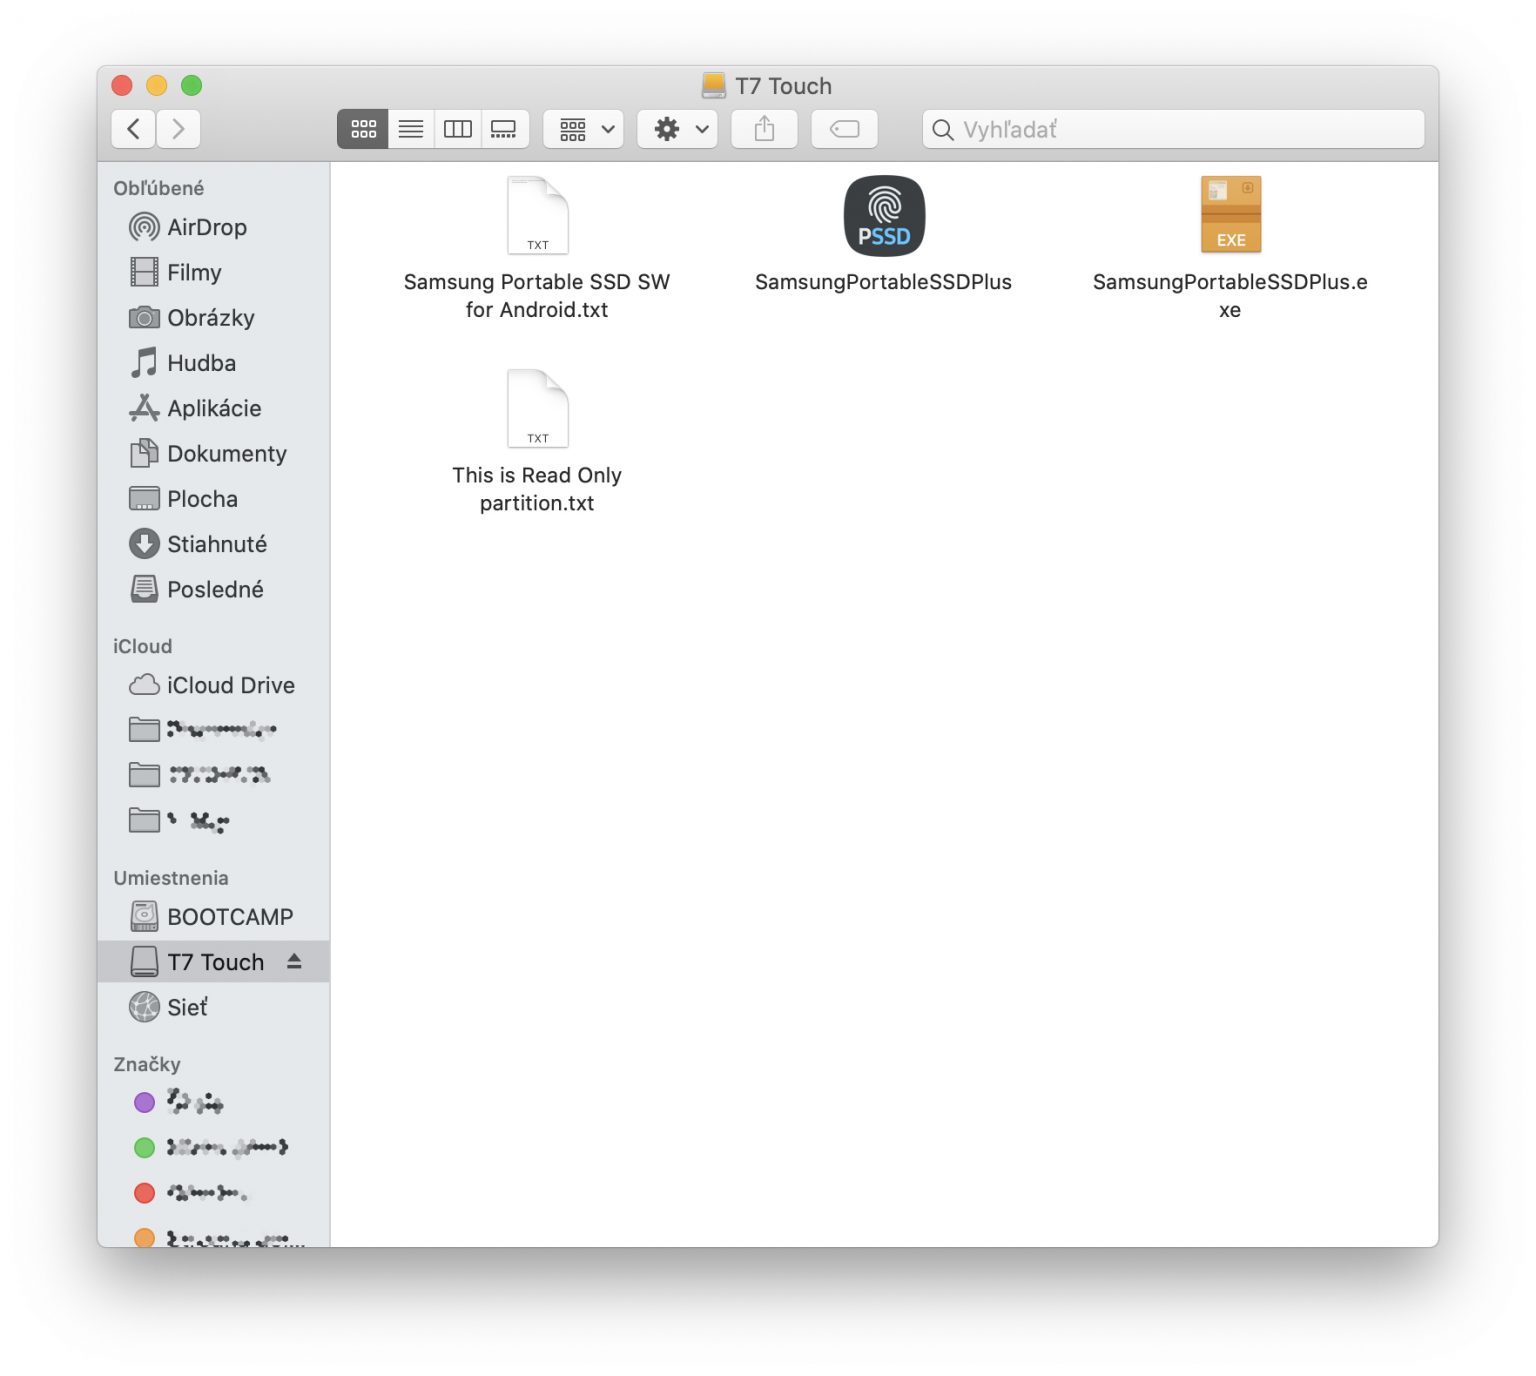Screen dimensions: 1536x1376
Task: Go back using the back arrow
Action: pyautogui.click(x=133, y=129)
